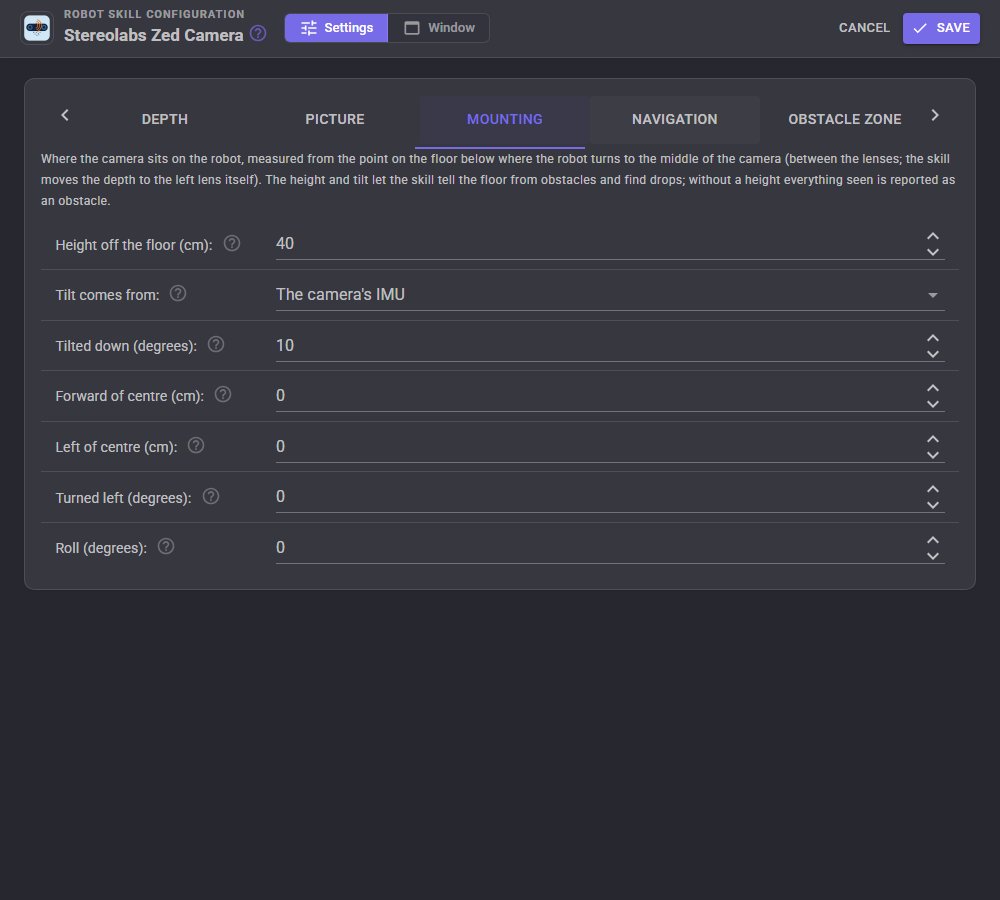Go to the Navigation tab
The image size is (1000, 900).
click(675, 119)
